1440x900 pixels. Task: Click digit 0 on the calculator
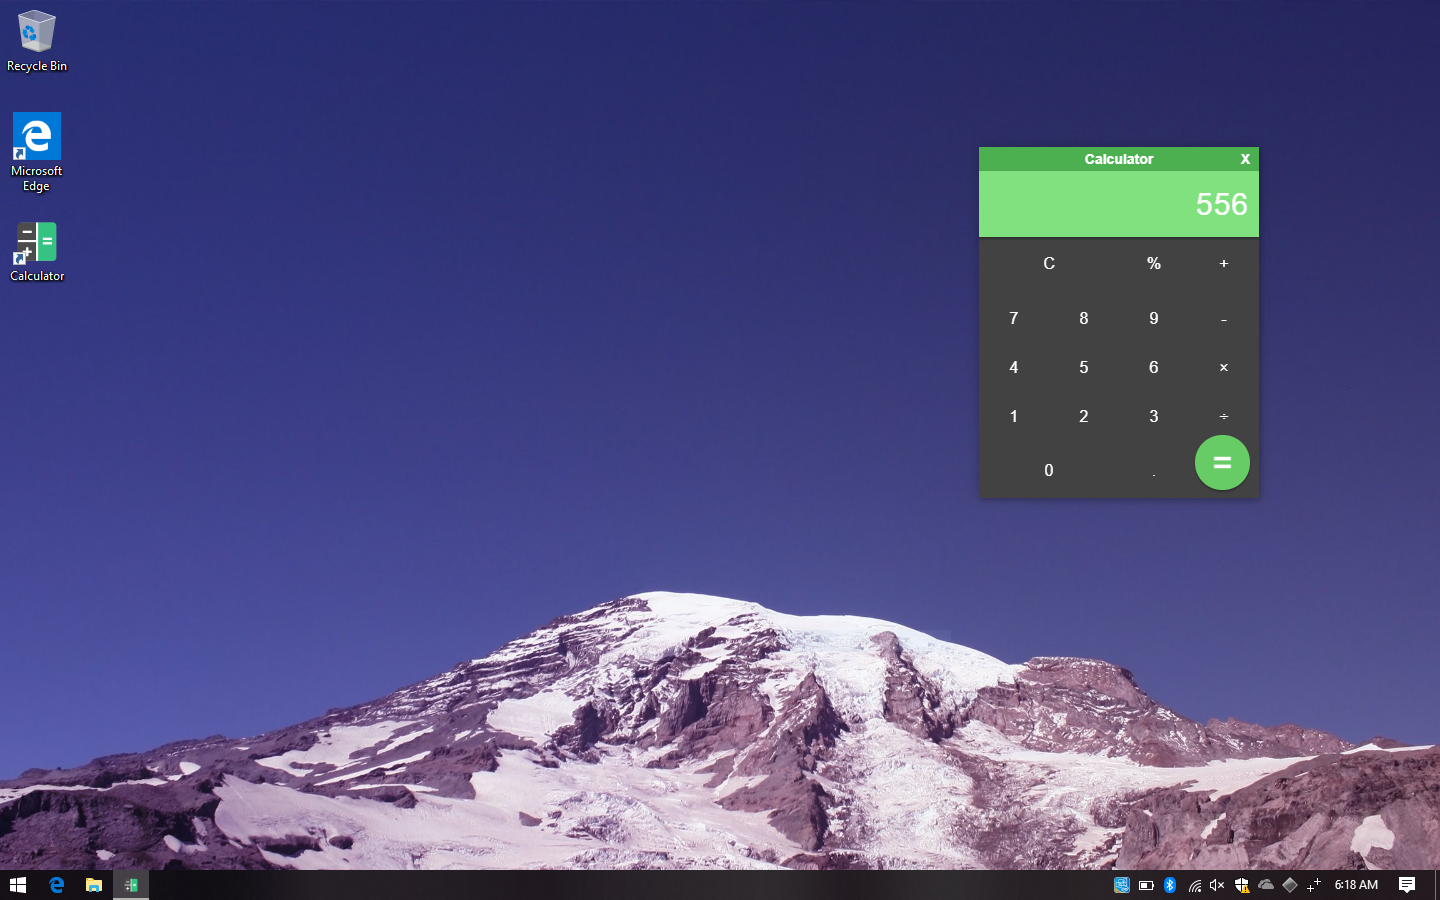[x=1049, y=470]
